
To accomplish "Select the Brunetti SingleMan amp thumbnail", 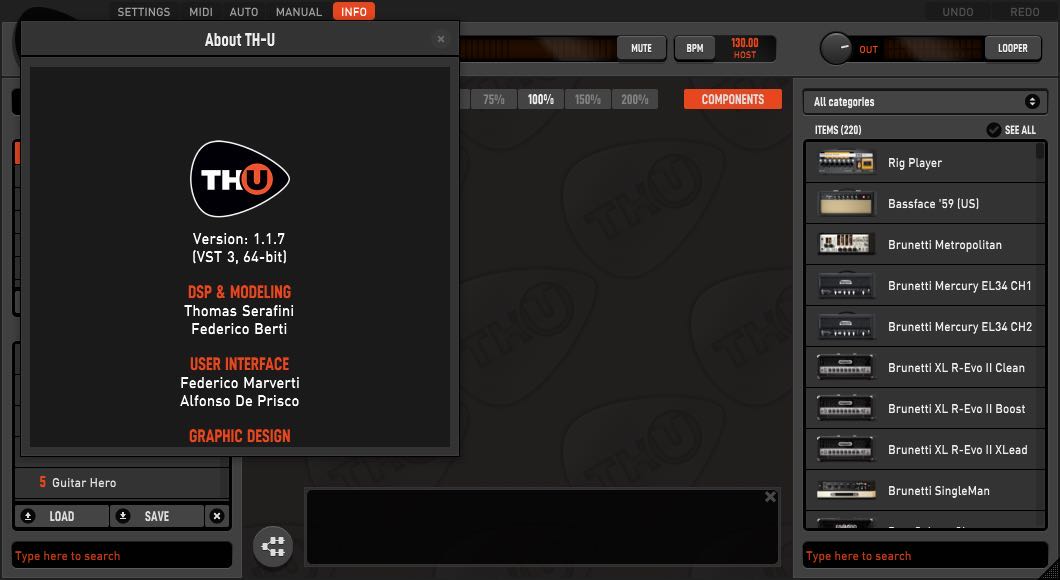I will point(846,491).
